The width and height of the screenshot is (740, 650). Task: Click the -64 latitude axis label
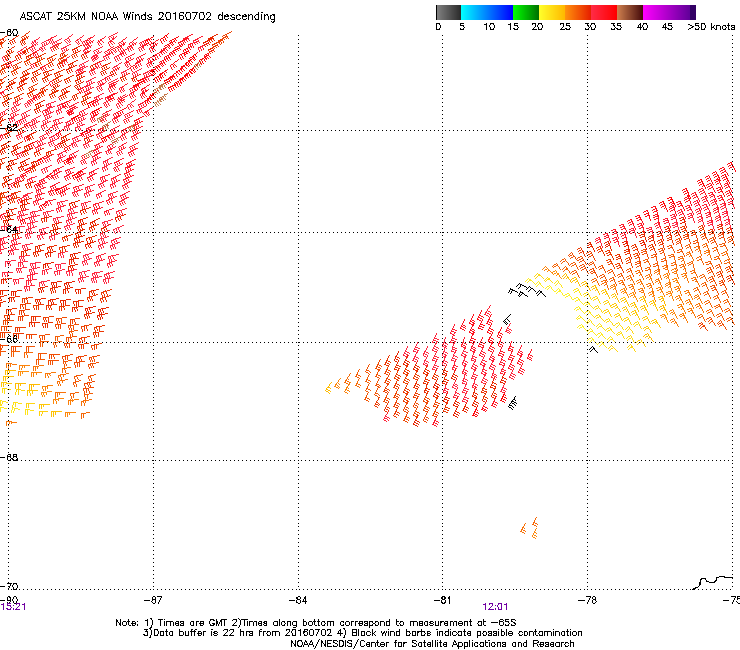point(9,230)
